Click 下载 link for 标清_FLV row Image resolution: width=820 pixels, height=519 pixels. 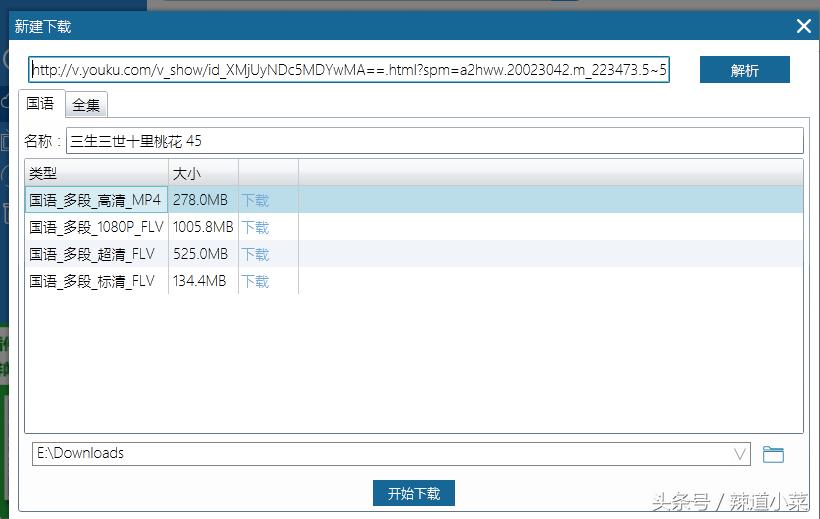[x=255, y=281]
